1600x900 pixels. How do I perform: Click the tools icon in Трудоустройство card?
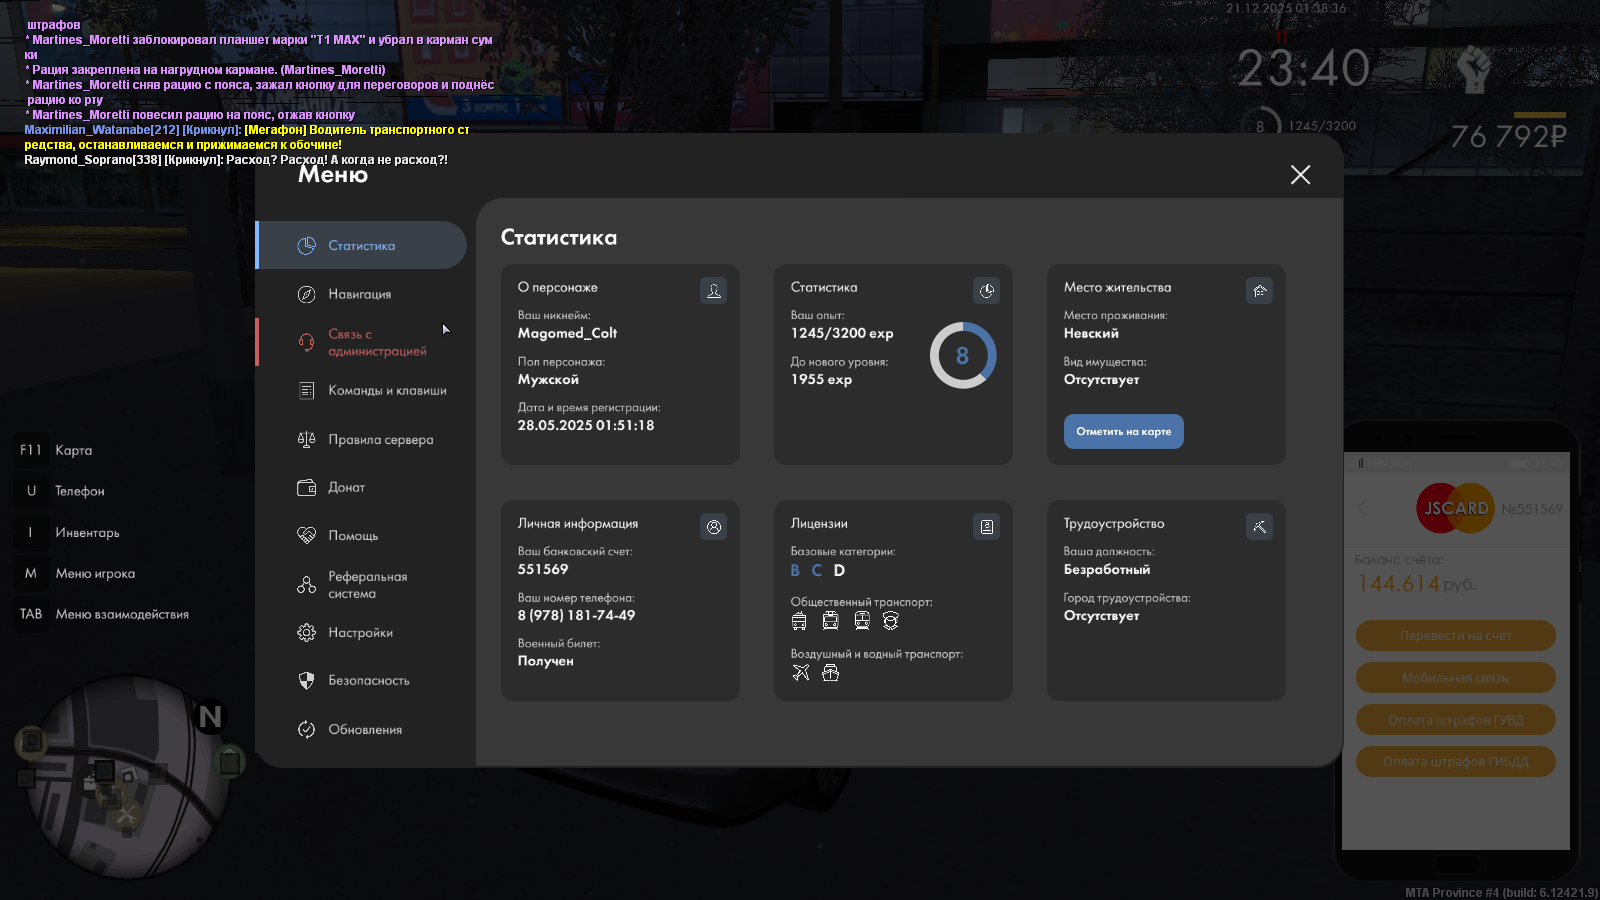pyautogui.click(x=1259, y=527)
